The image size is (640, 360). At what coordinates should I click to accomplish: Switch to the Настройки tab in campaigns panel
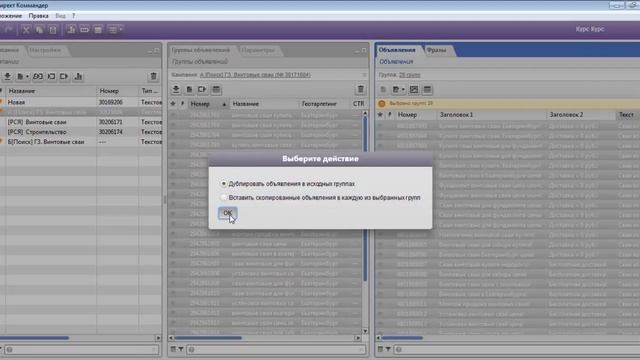[45, 50]
